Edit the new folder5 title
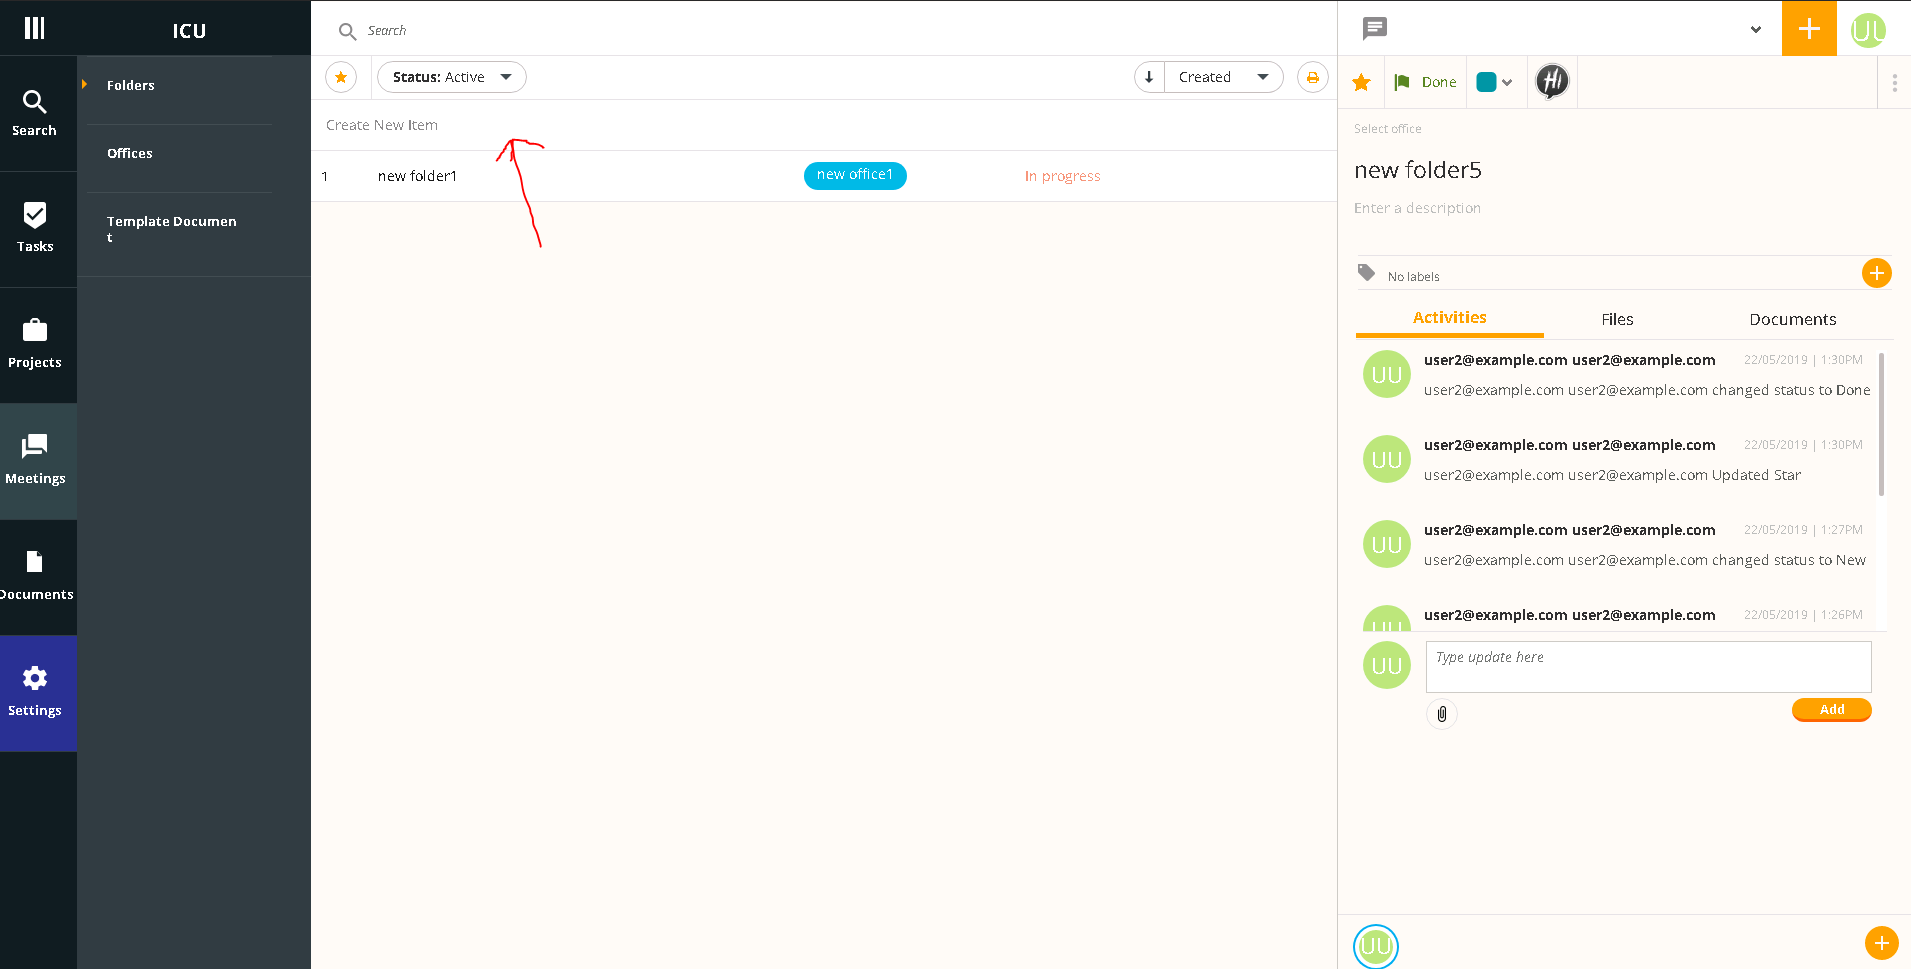This screenshot has height=969, width=1911. click(x=1417, y=170)
